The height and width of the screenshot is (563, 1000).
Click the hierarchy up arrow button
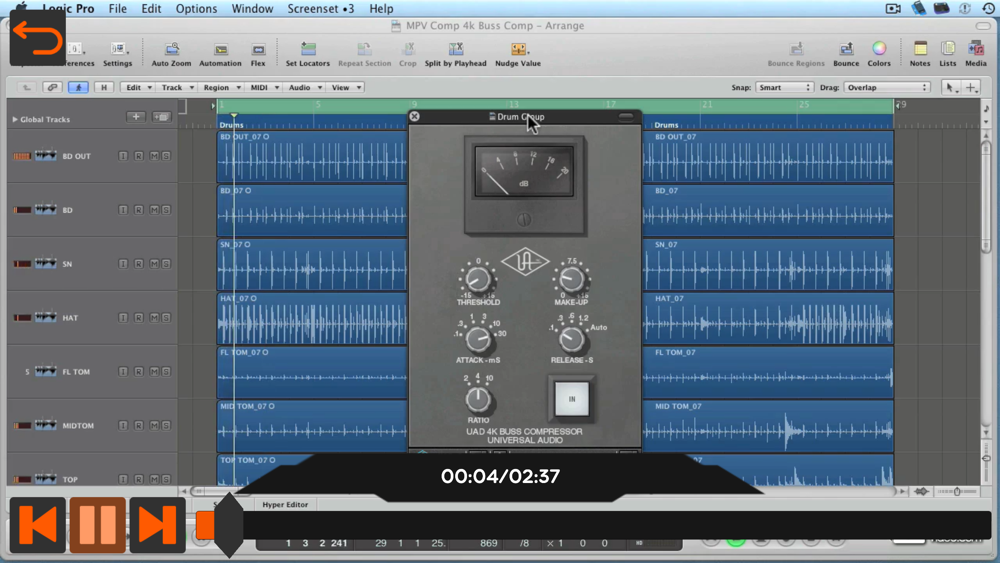[26, 87]
